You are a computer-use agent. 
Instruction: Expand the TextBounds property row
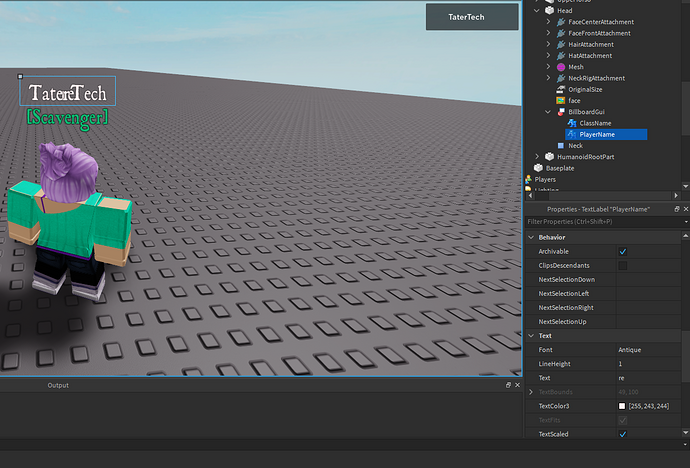coord(531,392)
